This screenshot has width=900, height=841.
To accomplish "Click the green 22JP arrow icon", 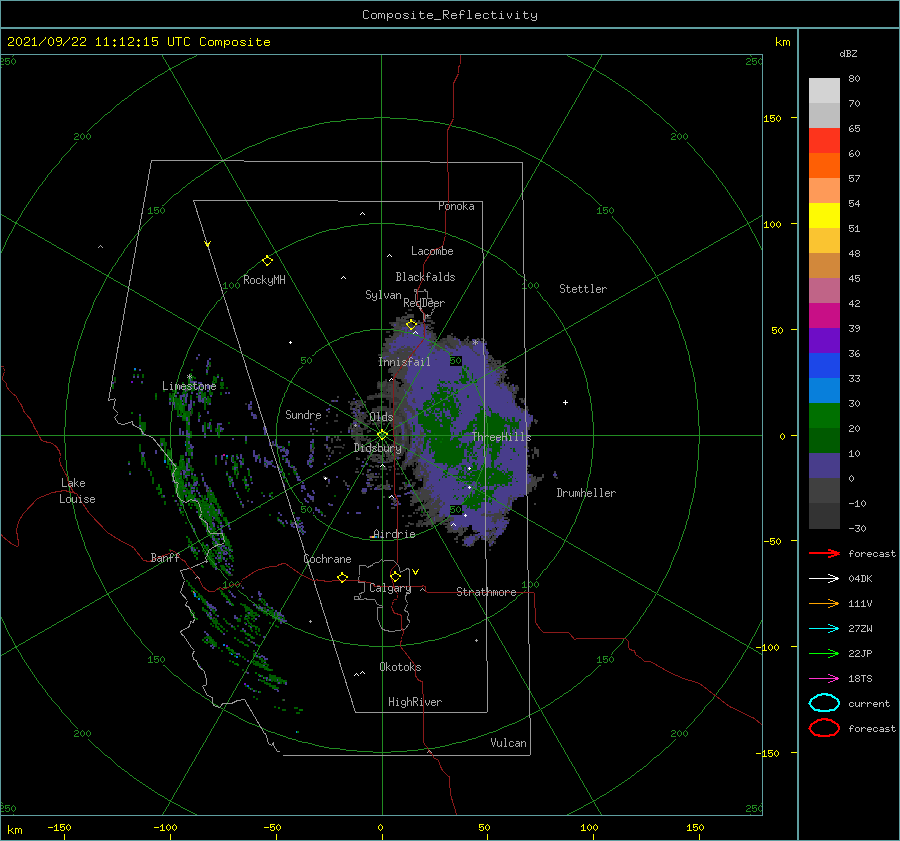I will [824, 653].
